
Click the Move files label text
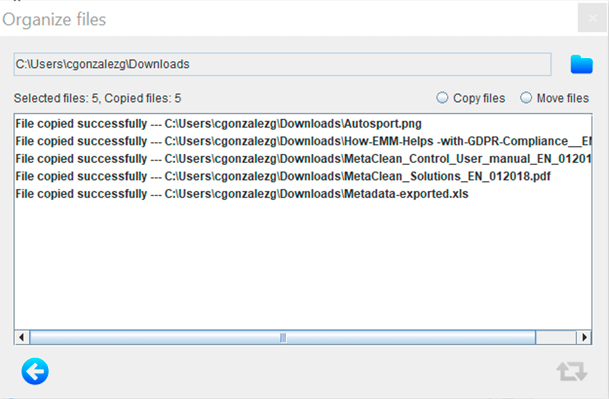(x=563, y=98)
